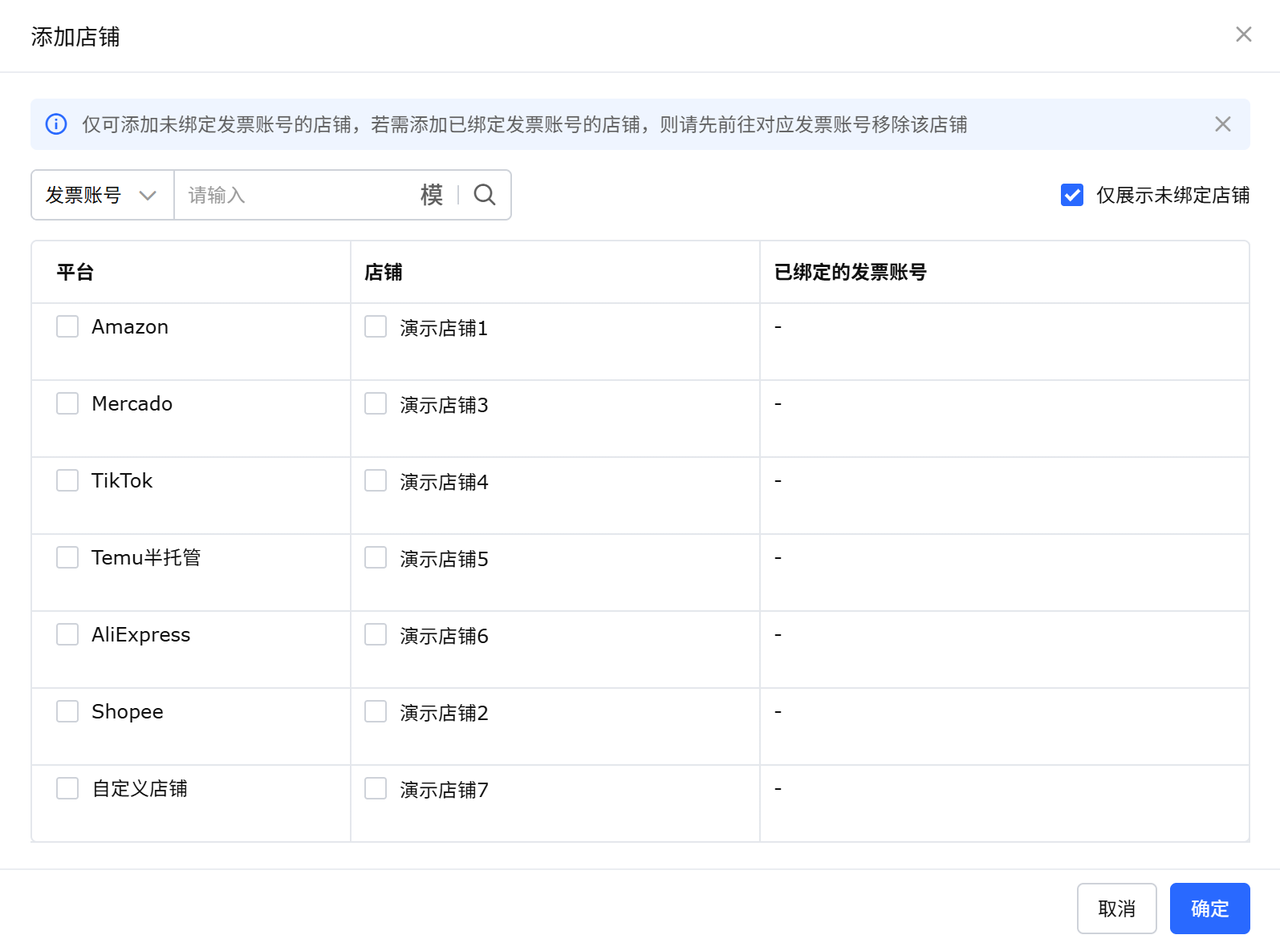This screenshot has height=943, width=1280.
Task: Check the Mercado platform checkbox
Action: click(67, 404)
